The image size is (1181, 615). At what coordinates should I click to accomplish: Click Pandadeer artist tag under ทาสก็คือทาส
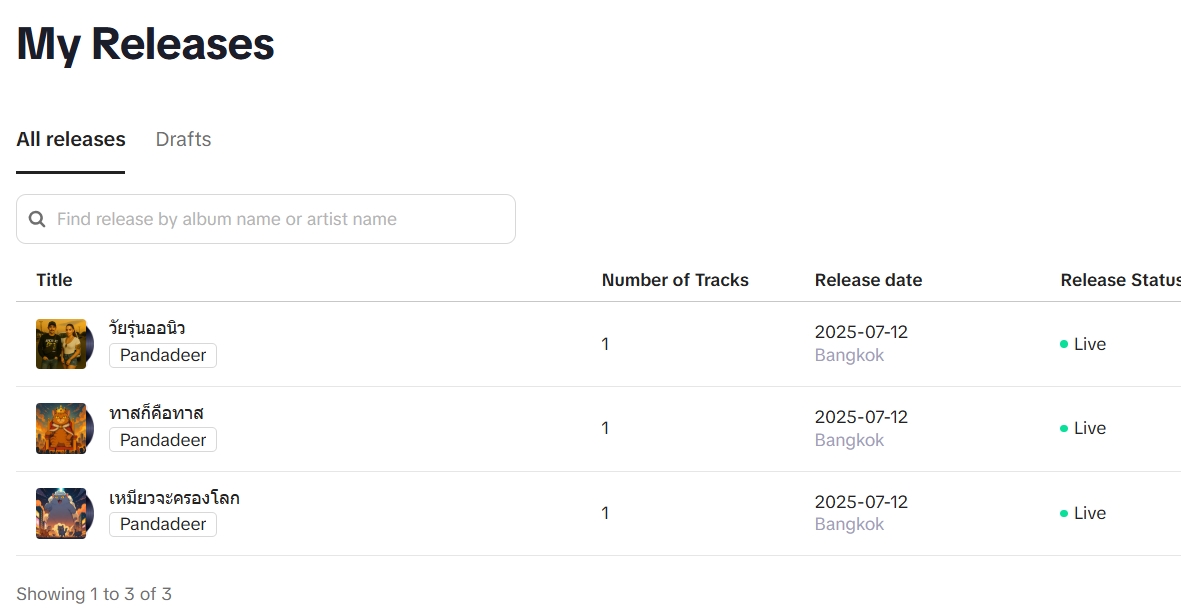coord(163,440)
